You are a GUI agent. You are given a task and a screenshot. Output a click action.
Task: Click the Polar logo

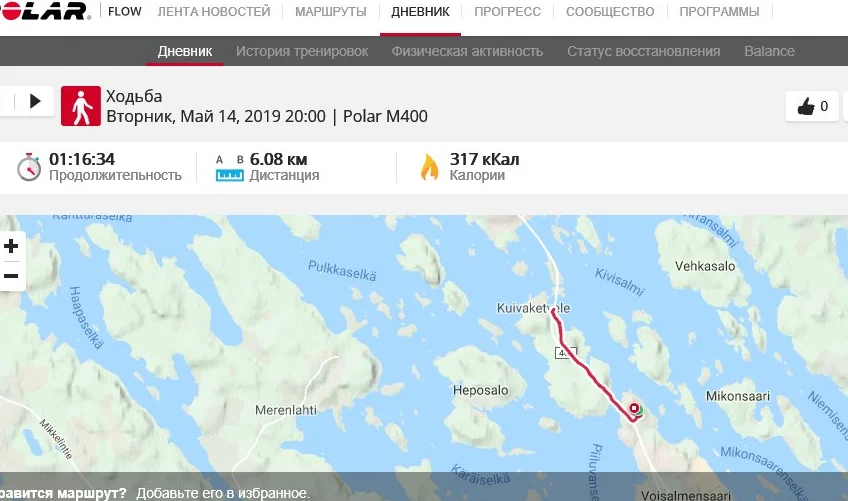[43, 11]
